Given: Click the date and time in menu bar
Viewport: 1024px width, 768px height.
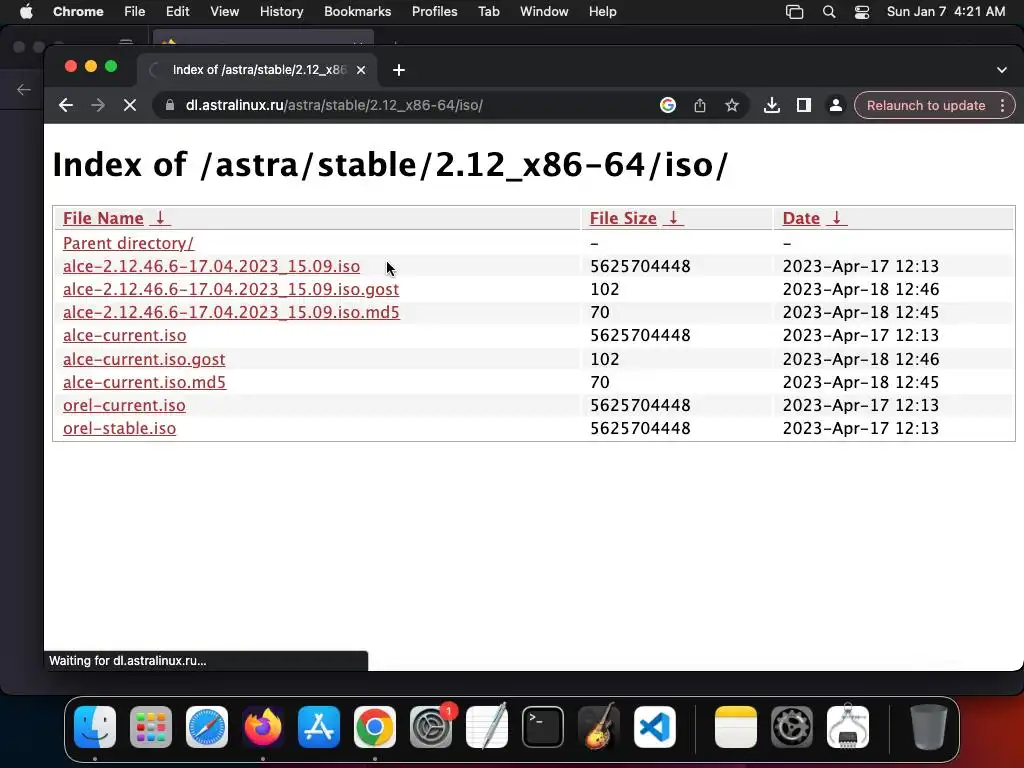Looking at the screenshot, I should 946,12.
